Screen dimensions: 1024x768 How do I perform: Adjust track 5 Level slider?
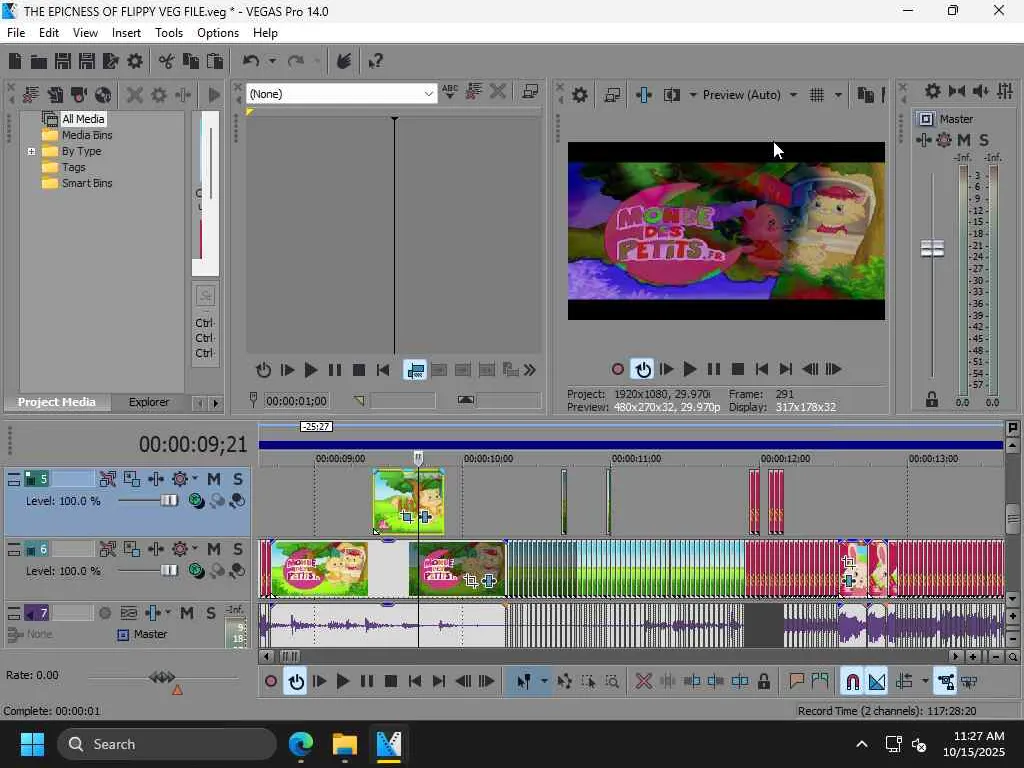pyautogui.click(x=168, y=501)
